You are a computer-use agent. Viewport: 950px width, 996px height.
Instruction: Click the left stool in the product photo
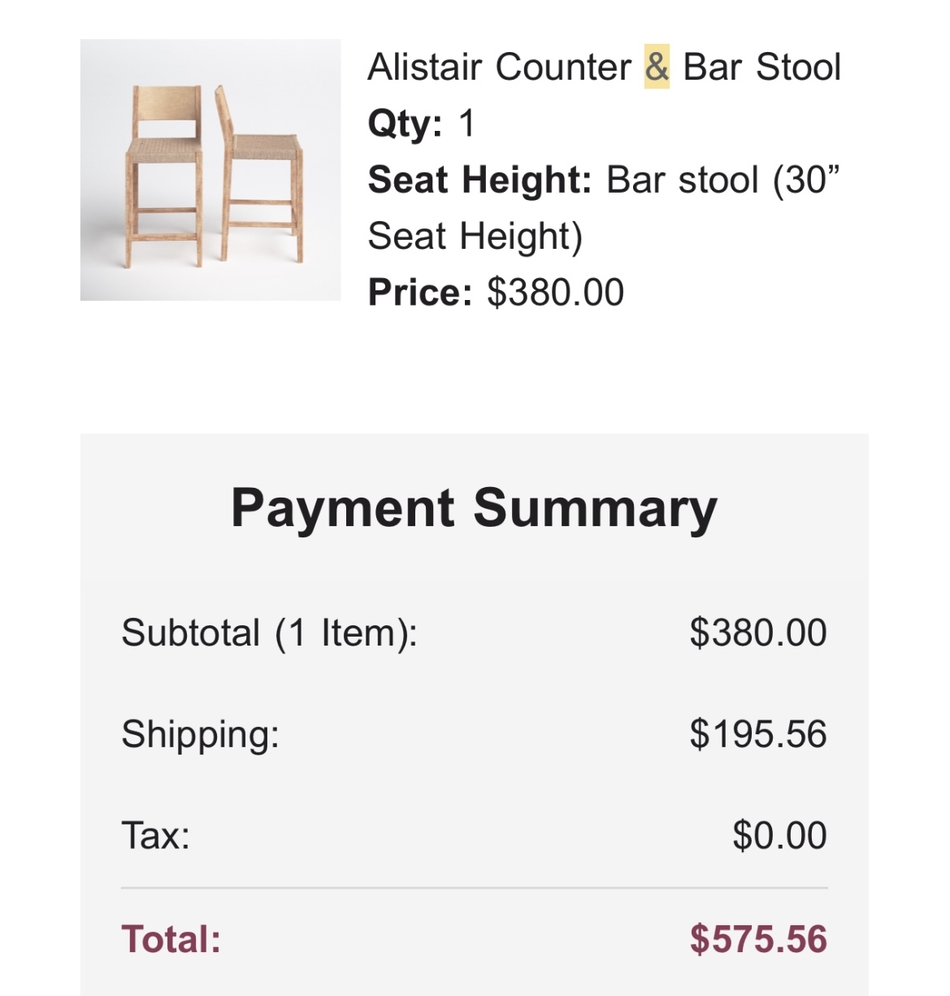(x=165, y=176)
